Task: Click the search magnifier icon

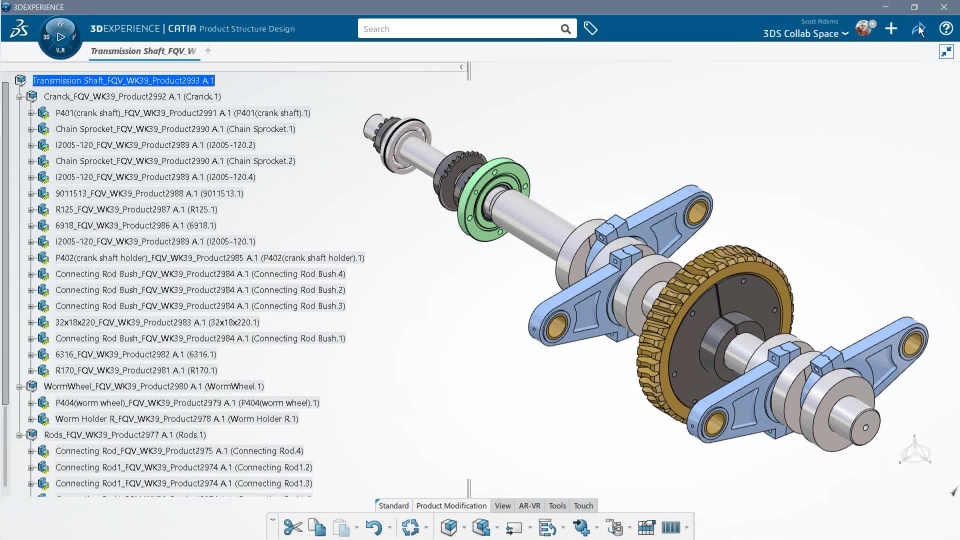Action: (x=565, y=29)
